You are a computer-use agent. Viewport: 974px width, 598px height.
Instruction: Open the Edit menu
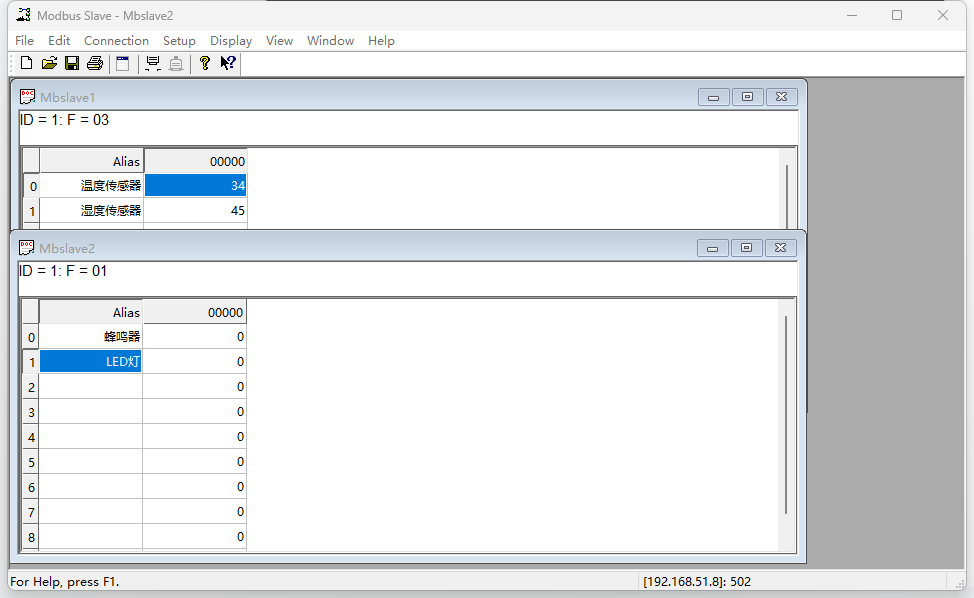[59, 40]
